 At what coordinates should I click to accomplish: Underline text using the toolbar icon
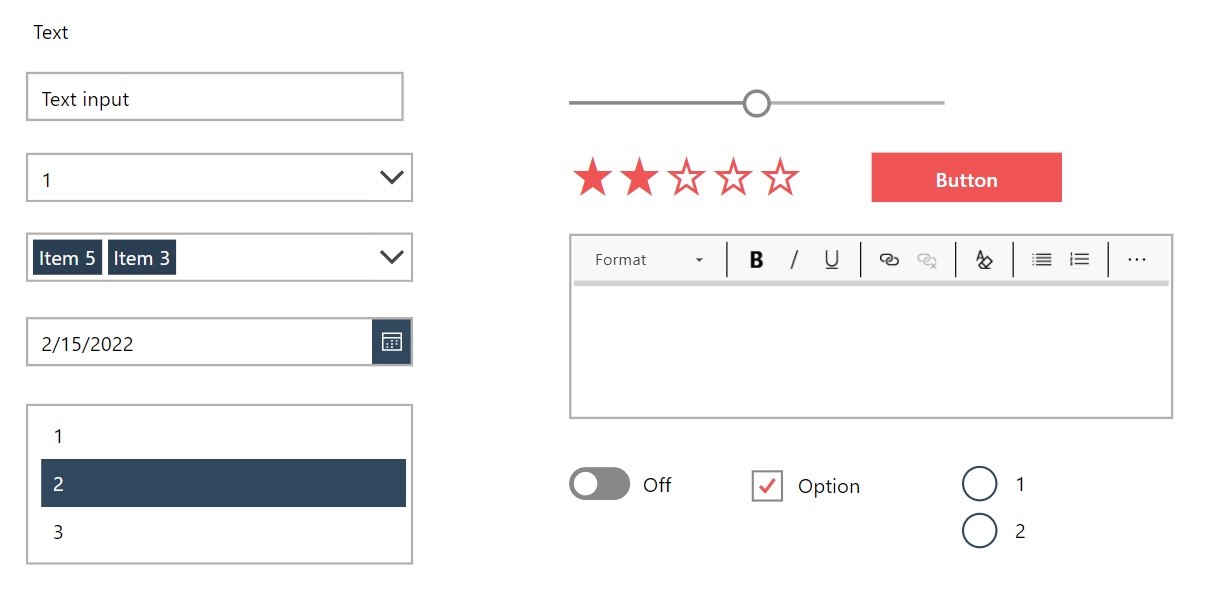coord(831,259)
